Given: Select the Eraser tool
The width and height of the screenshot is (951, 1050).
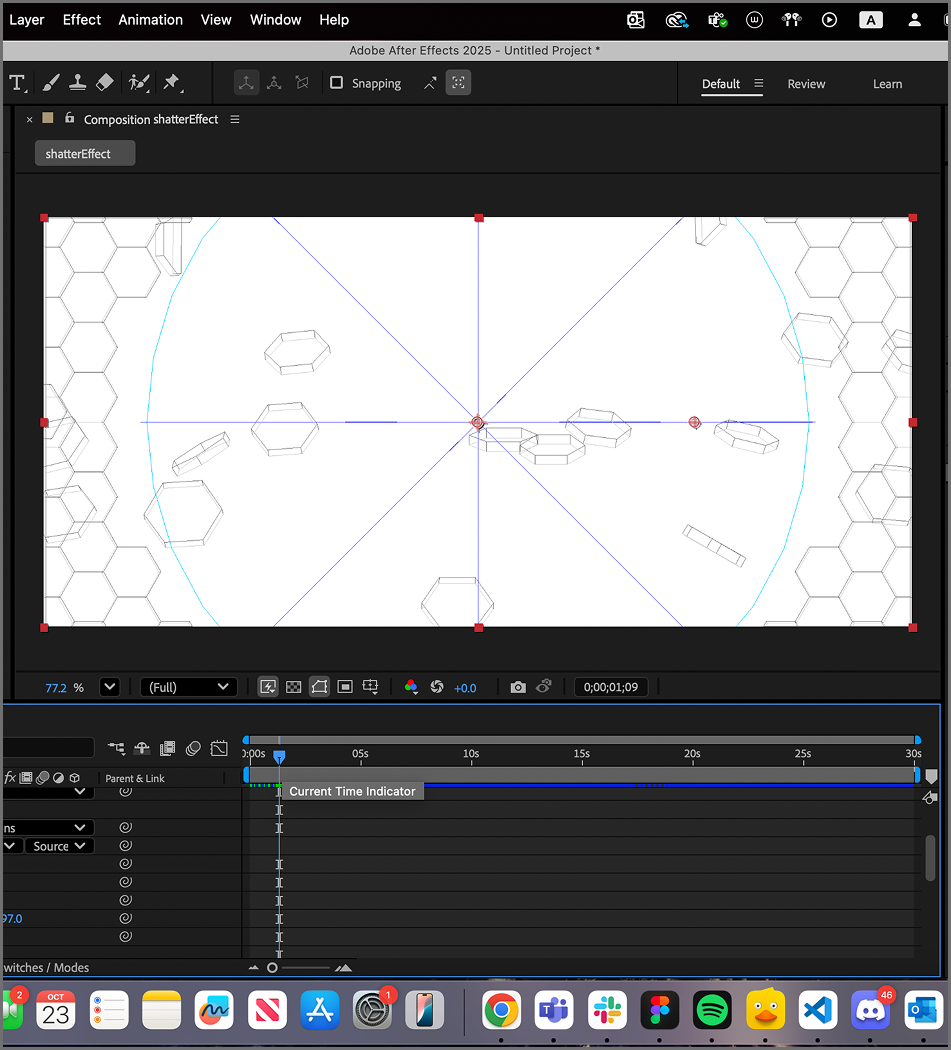Looking at the screenshot, I should [106, 83].
